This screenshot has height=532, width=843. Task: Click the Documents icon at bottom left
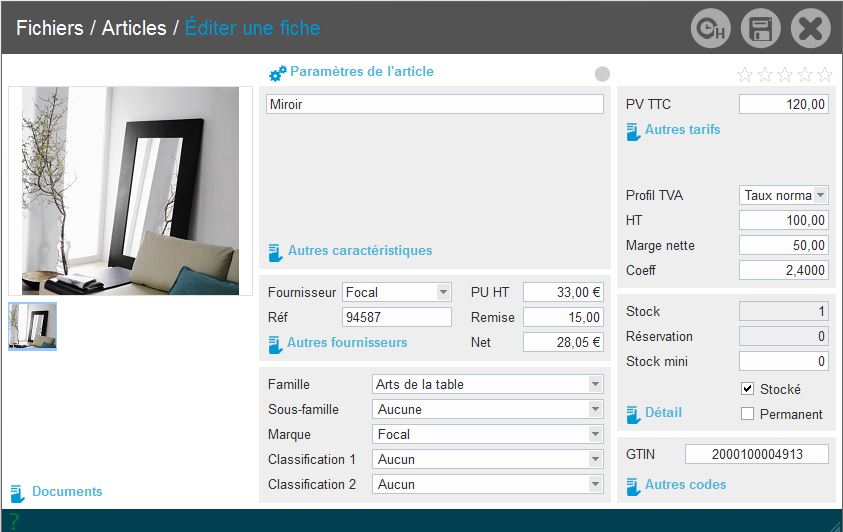click(x=17, y=492)
